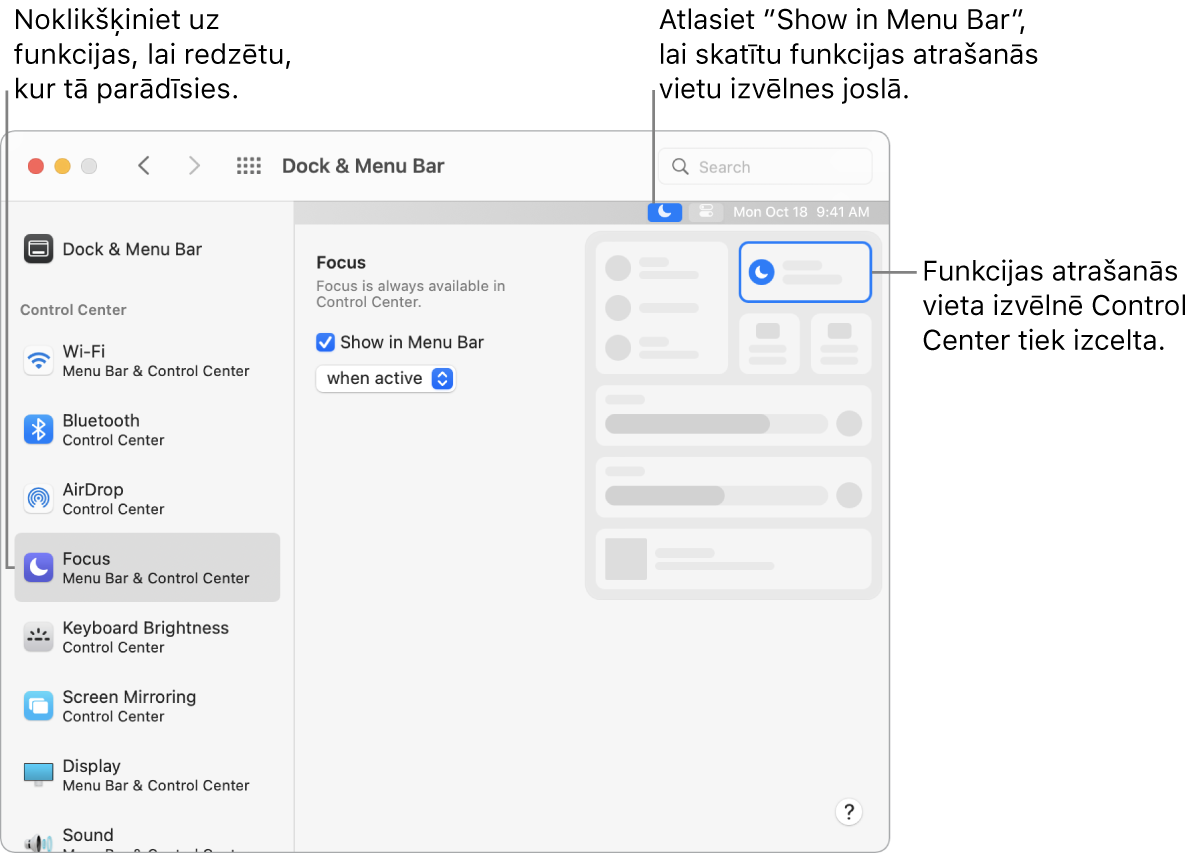This screenshot has height=854, width=1194.
Task: Click the "Focus" heading in right pane
Action: 341,263
